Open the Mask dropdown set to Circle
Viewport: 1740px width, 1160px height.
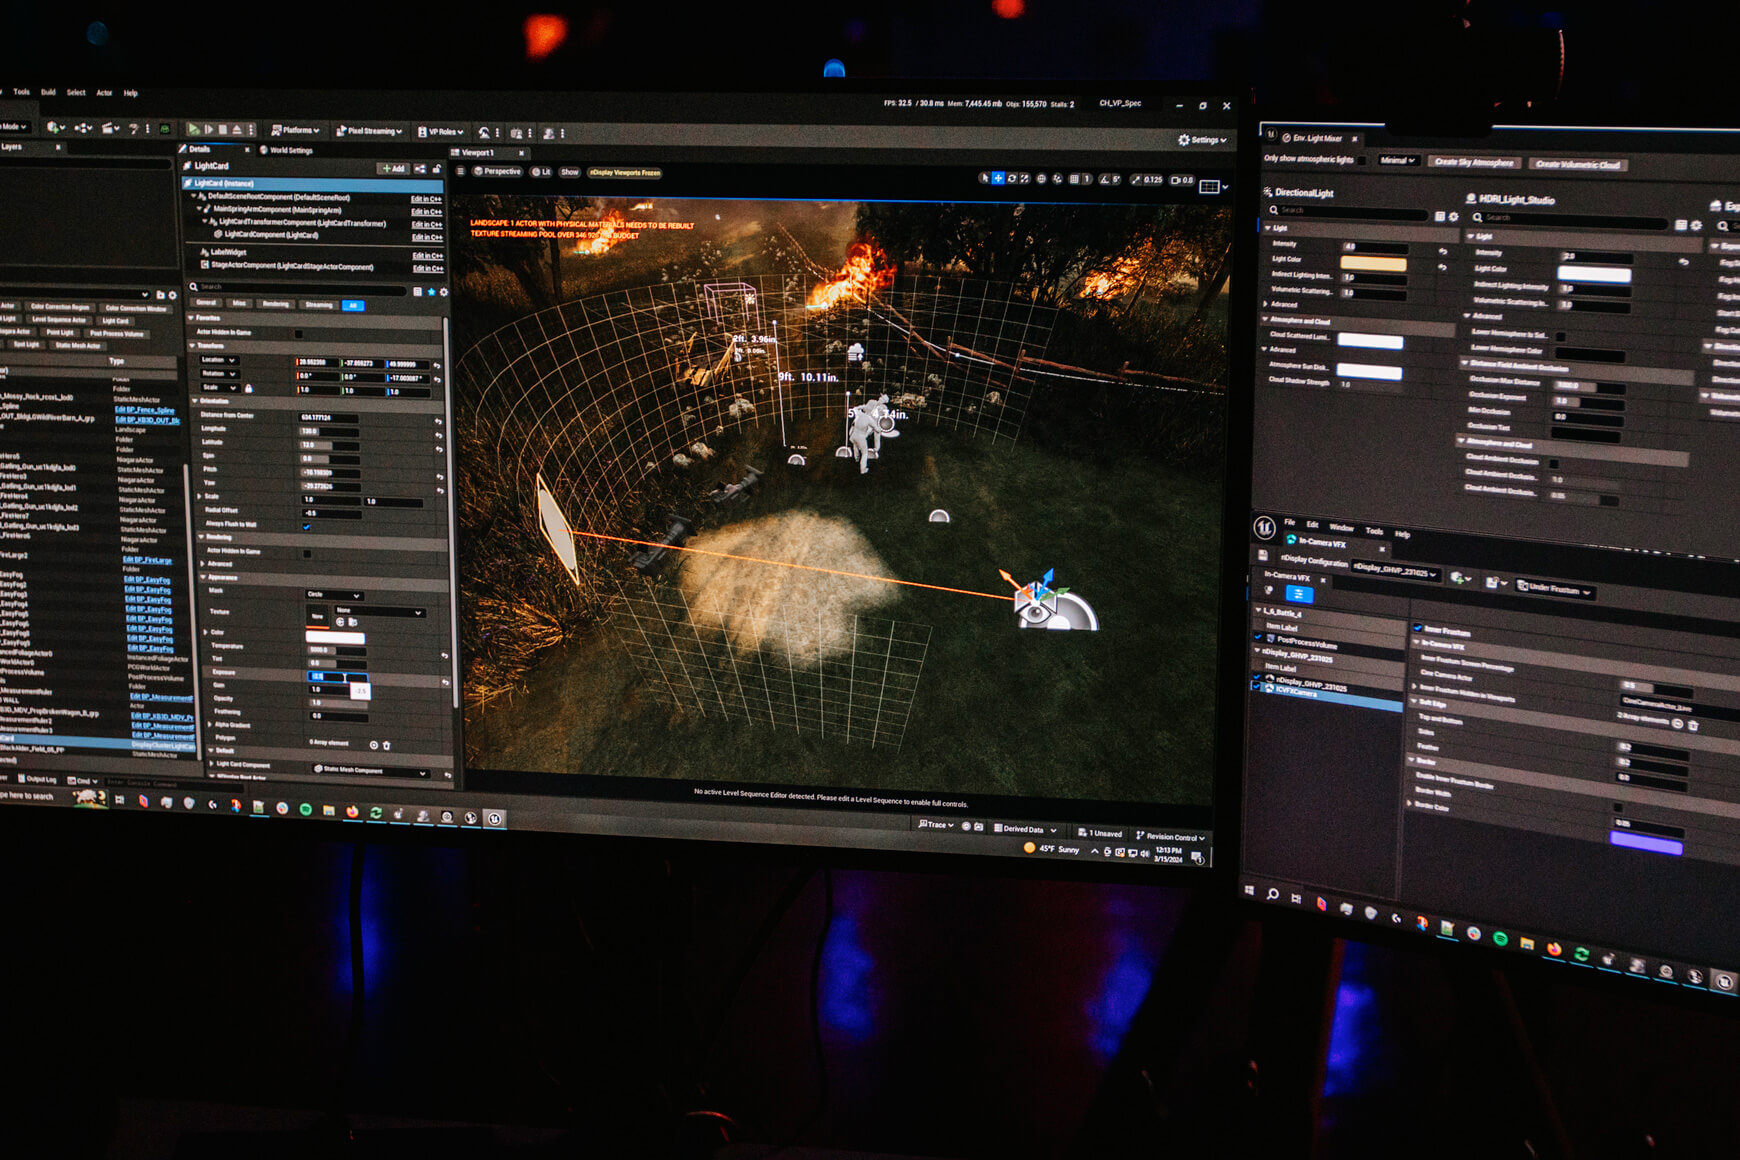(334, 595)
